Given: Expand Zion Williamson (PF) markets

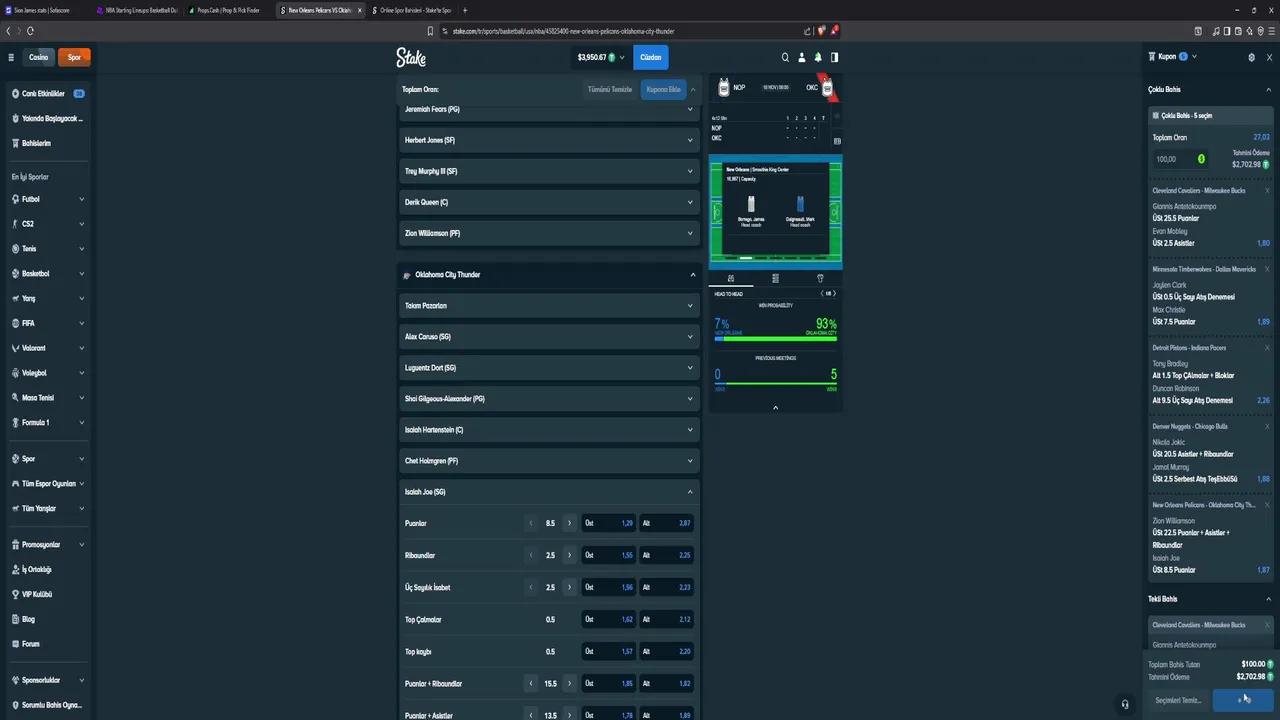Looking at the screenshot, I should pos(548,233).
